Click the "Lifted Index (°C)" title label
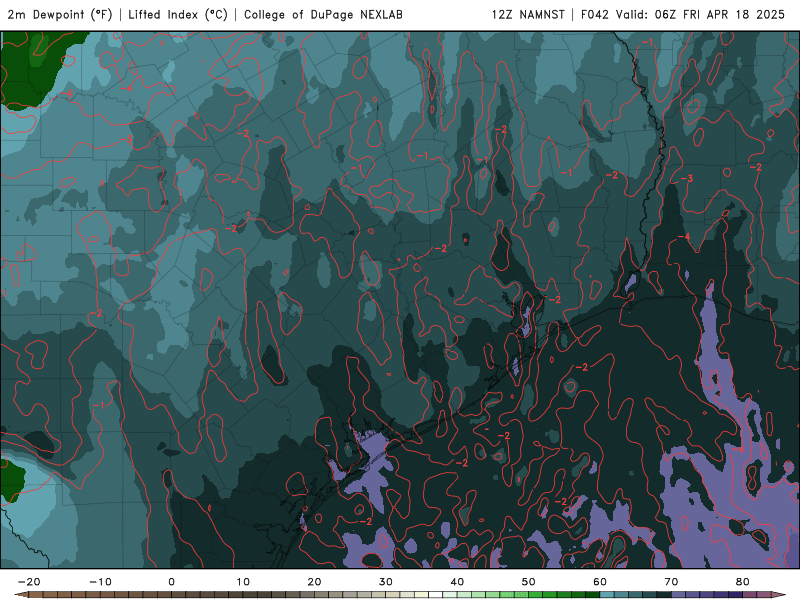Screen dimensions: 800x600 click(x=178, y=15)
